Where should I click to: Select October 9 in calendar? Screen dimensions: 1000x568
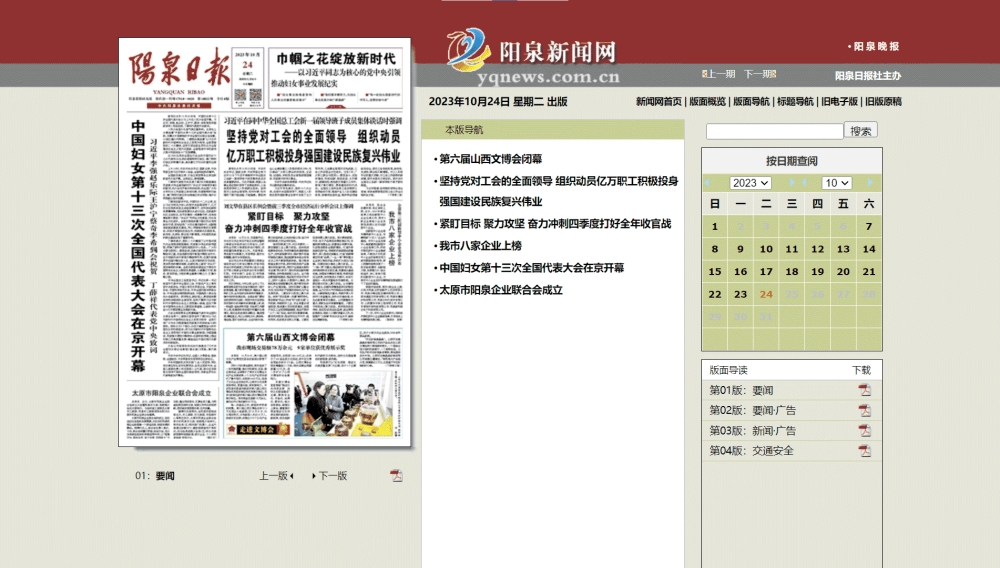tap(740, 249)
